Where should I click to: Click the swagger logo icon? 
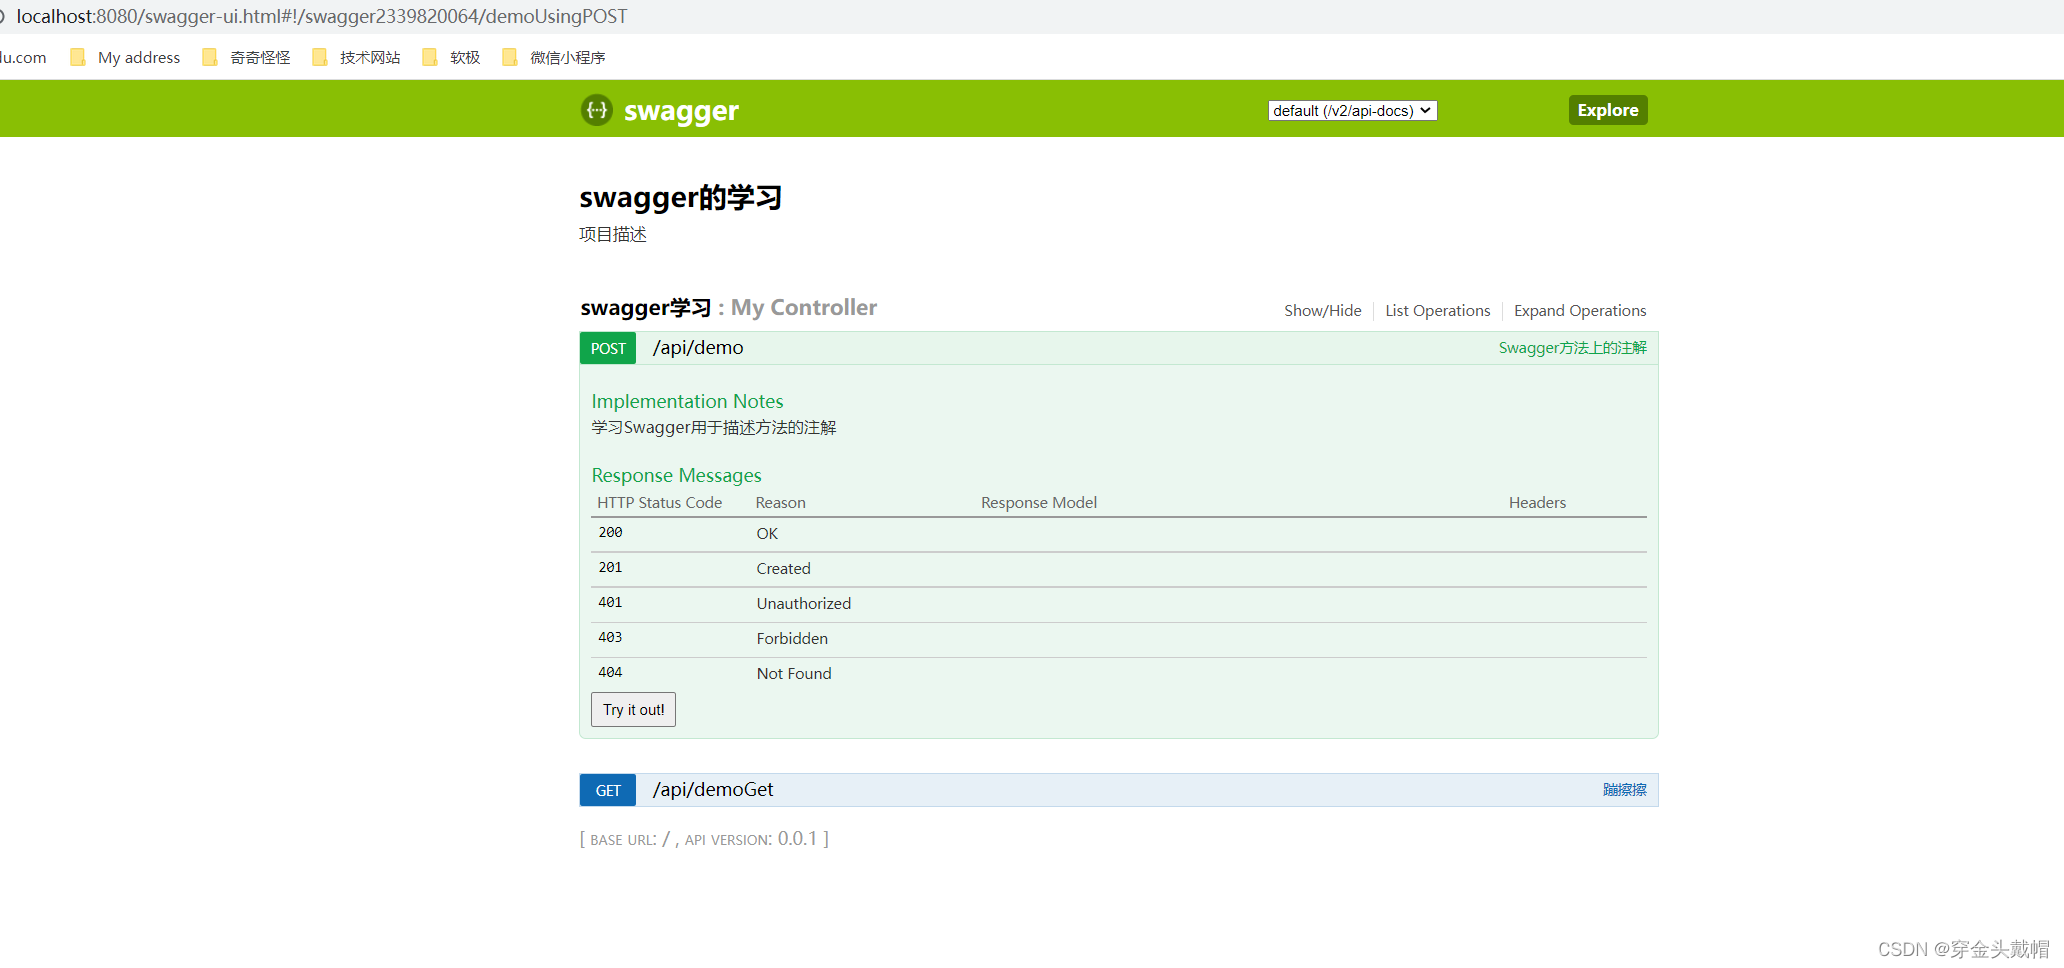click(x=597, y=110)
